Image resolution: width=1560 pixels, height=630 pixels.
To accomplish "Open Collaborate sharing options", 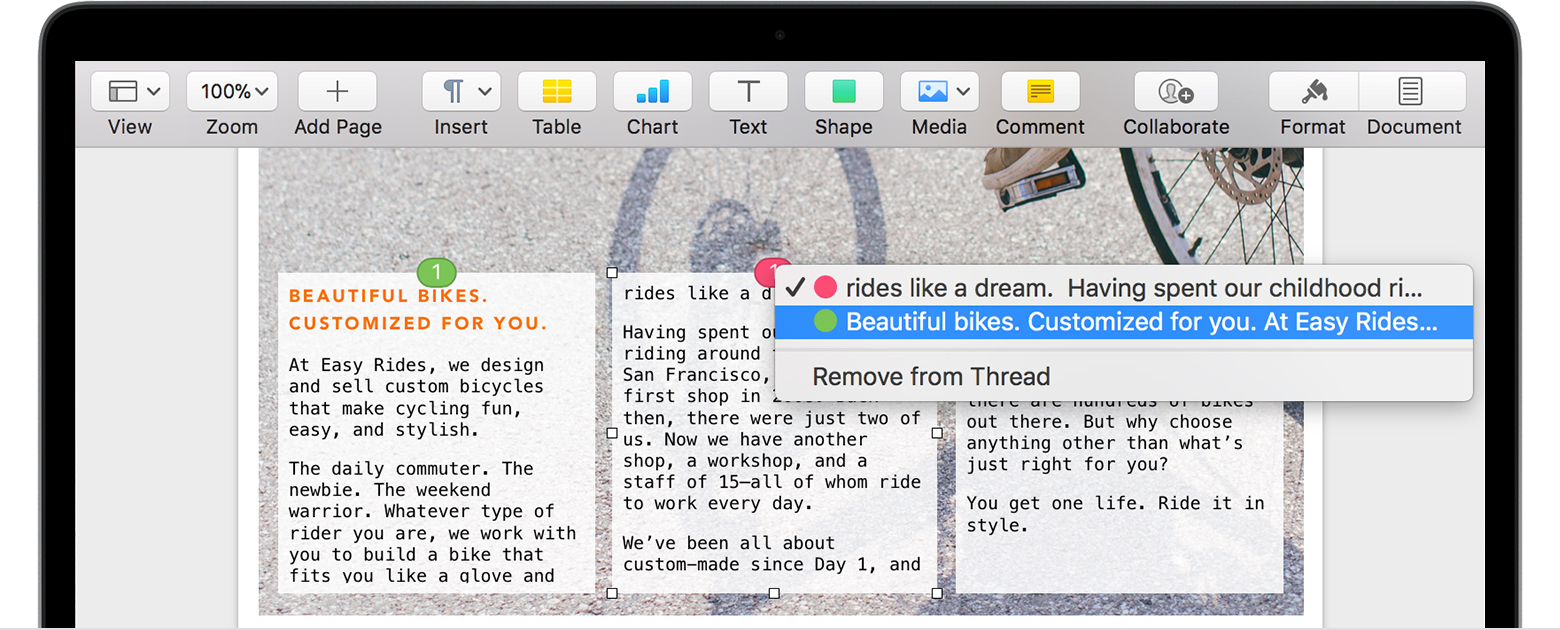I will [1175, 91].
